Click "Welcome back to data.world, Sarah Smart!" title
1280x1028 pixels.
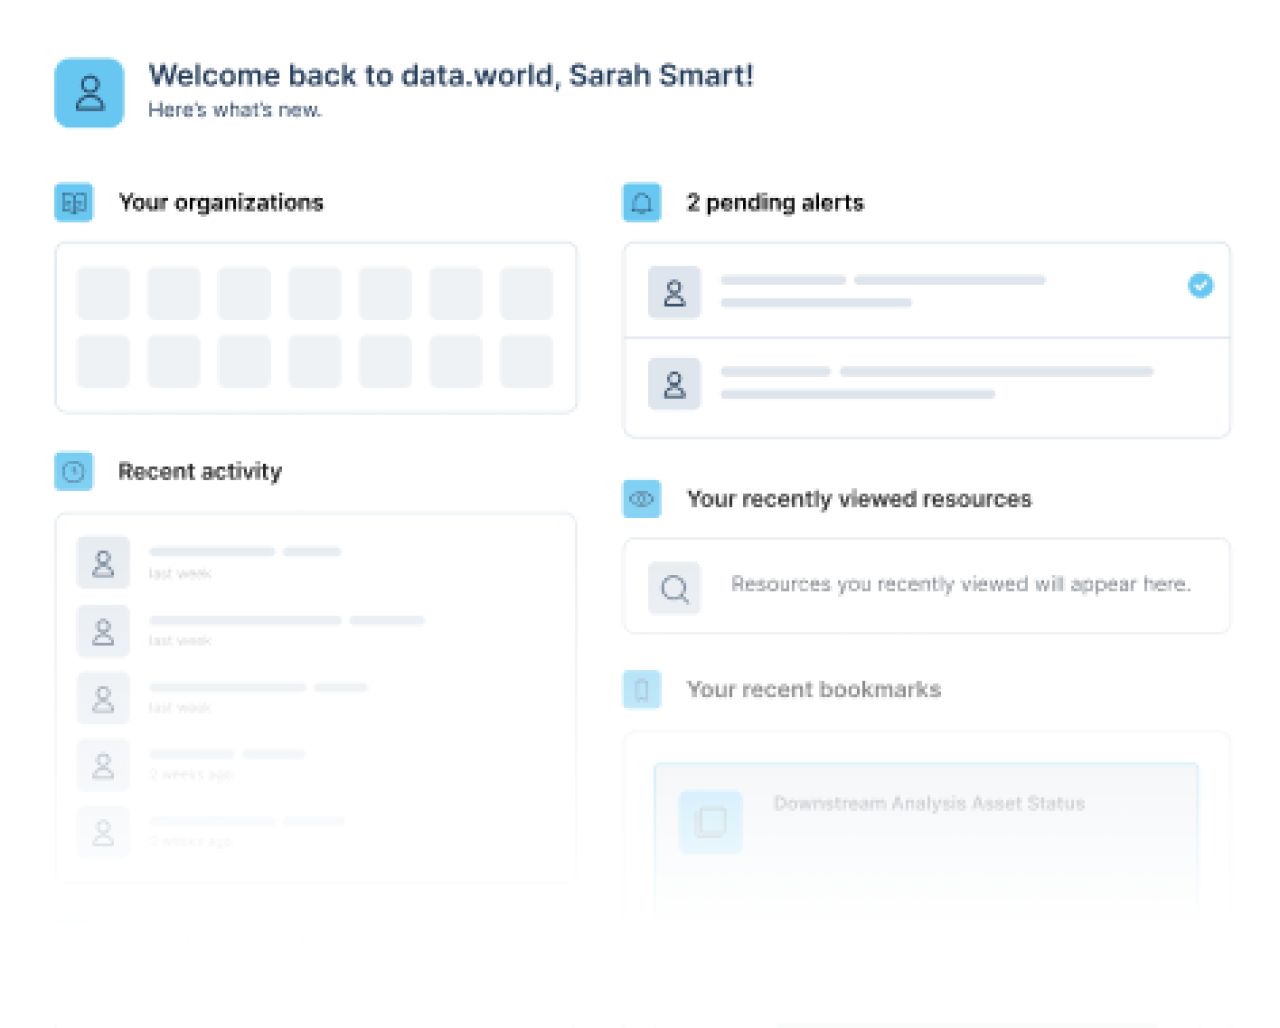[x=451, y=75]
